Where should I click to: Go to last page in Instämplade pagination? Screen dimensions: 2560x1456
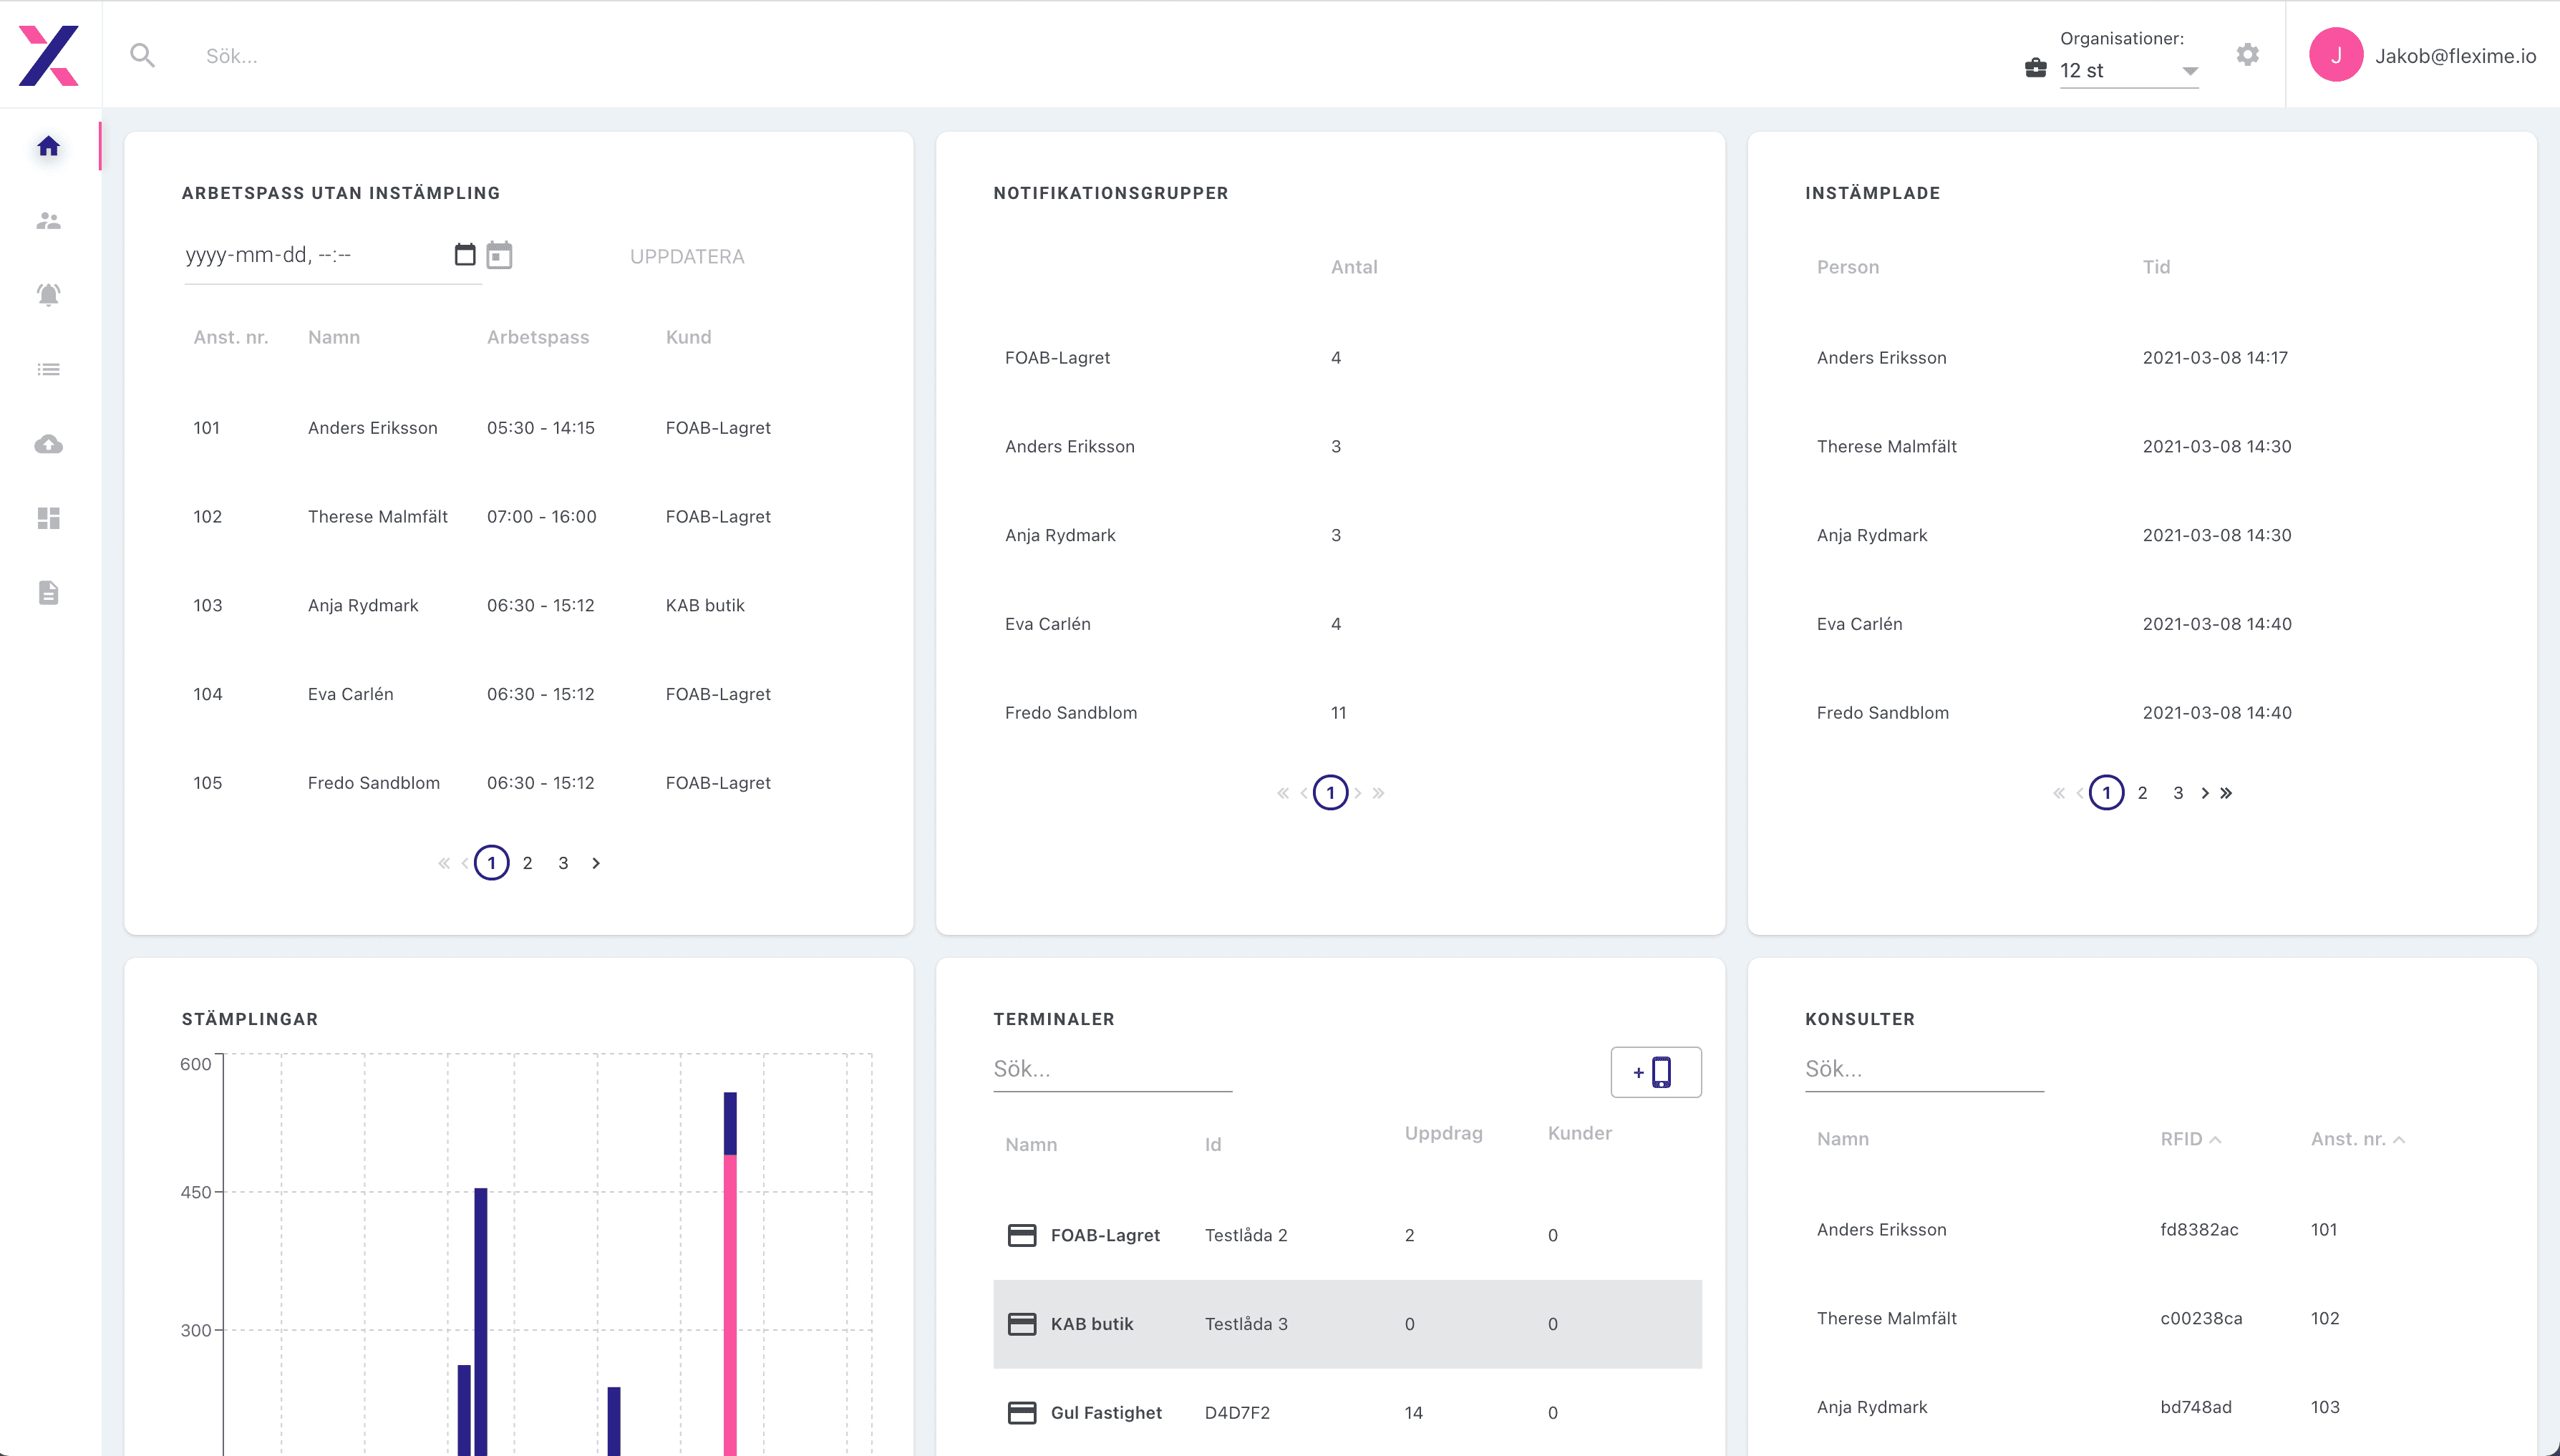(2226, 793)
